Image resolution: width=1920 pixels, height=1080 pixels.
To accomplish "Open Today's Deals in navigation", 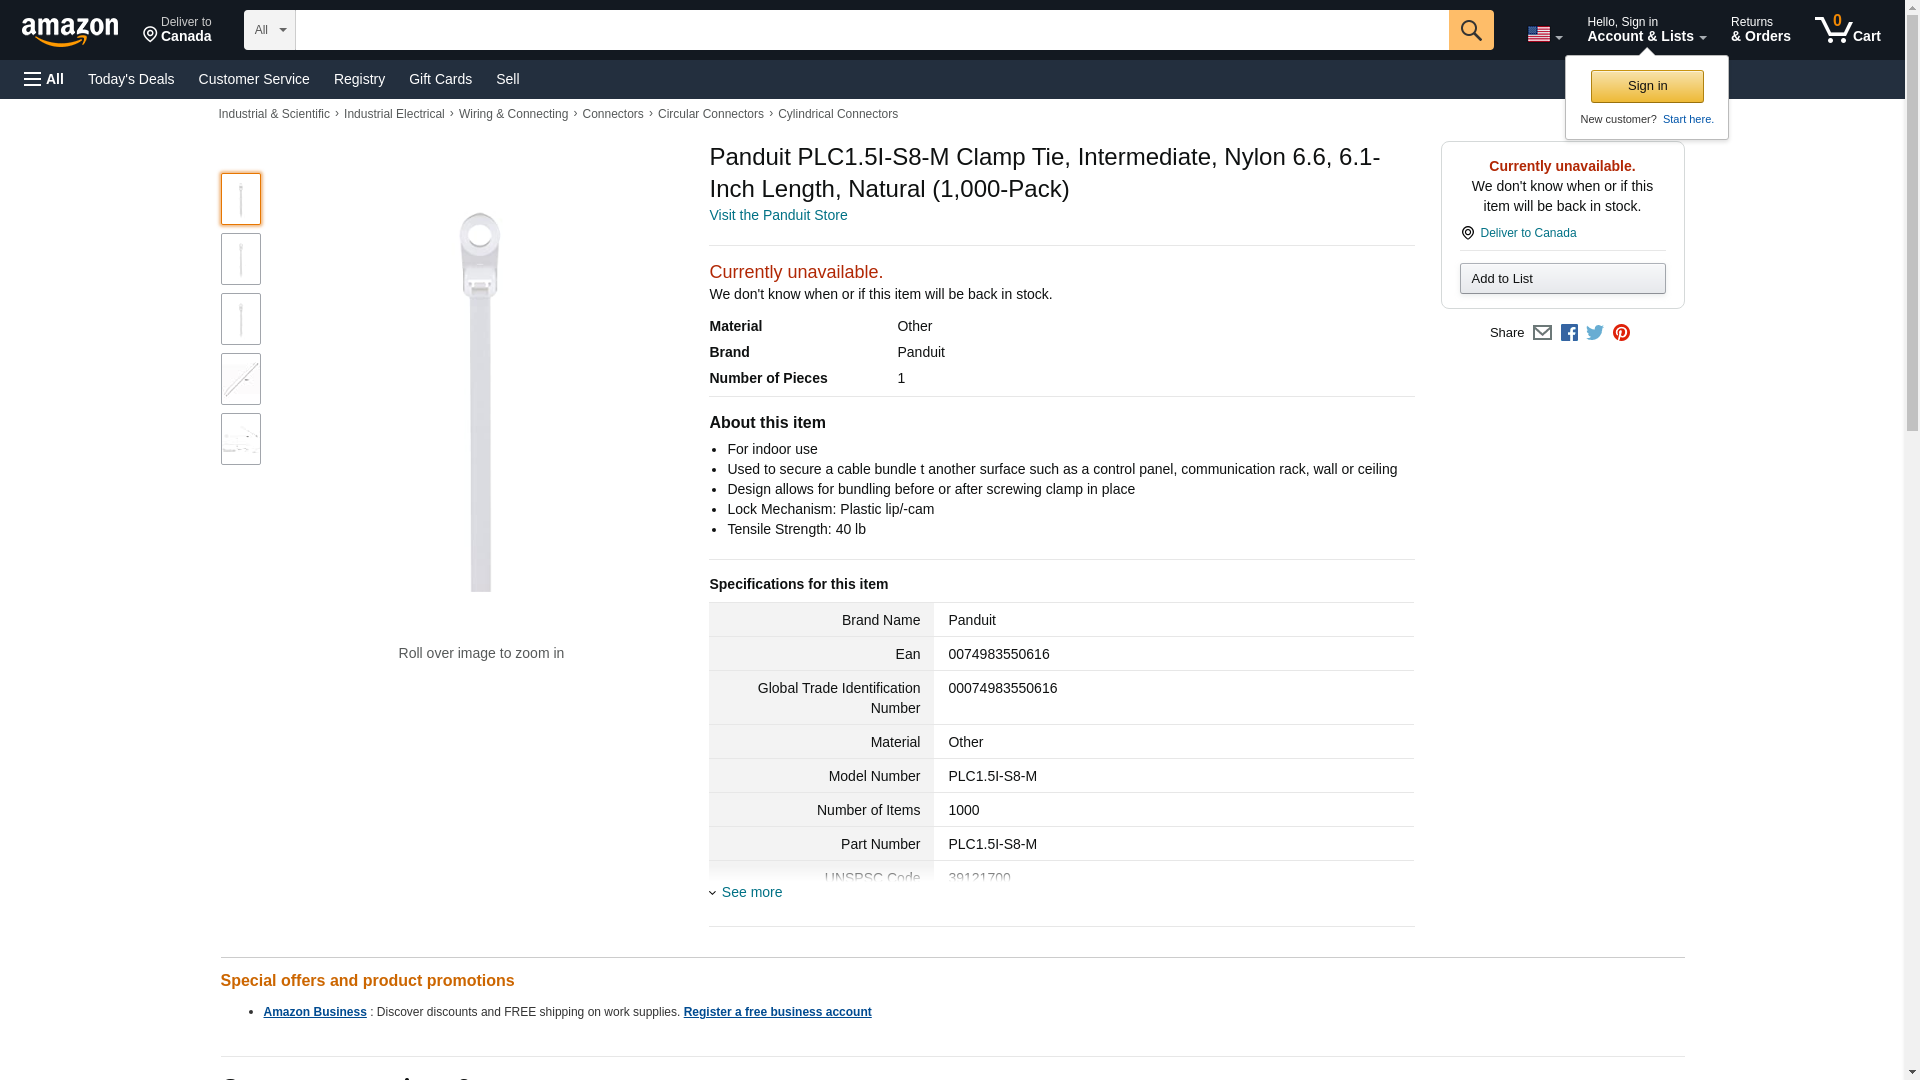I will point(131,79).
